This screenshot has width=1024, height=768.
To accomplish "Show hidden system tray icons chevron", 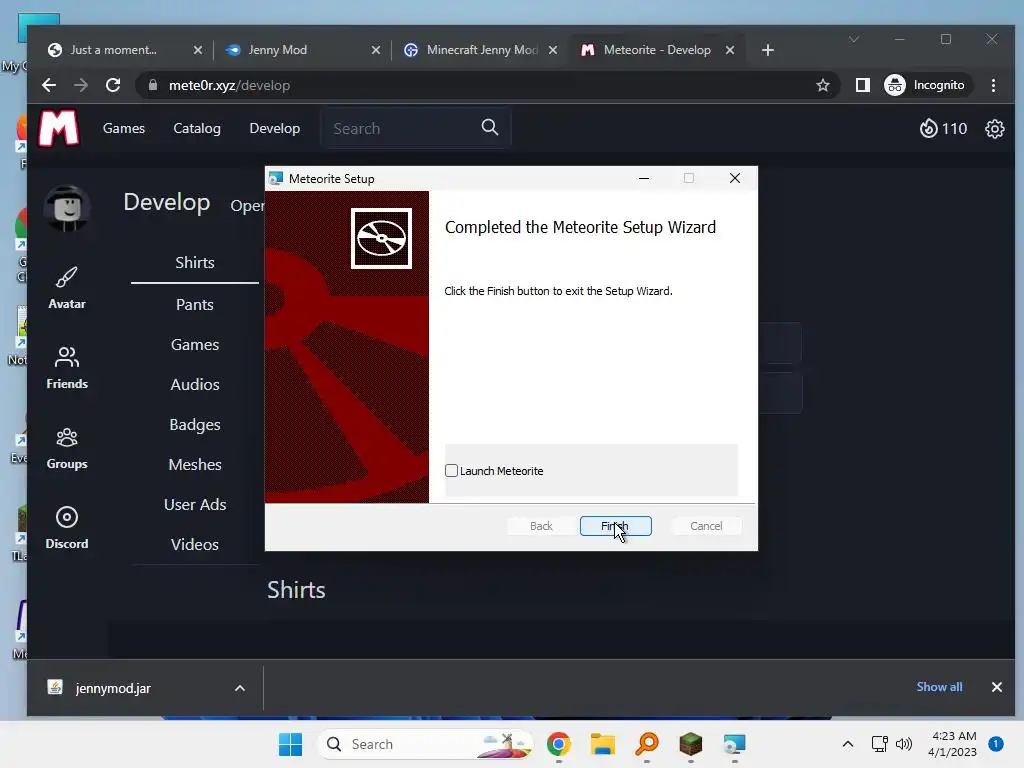I will [x=848, y=744].
